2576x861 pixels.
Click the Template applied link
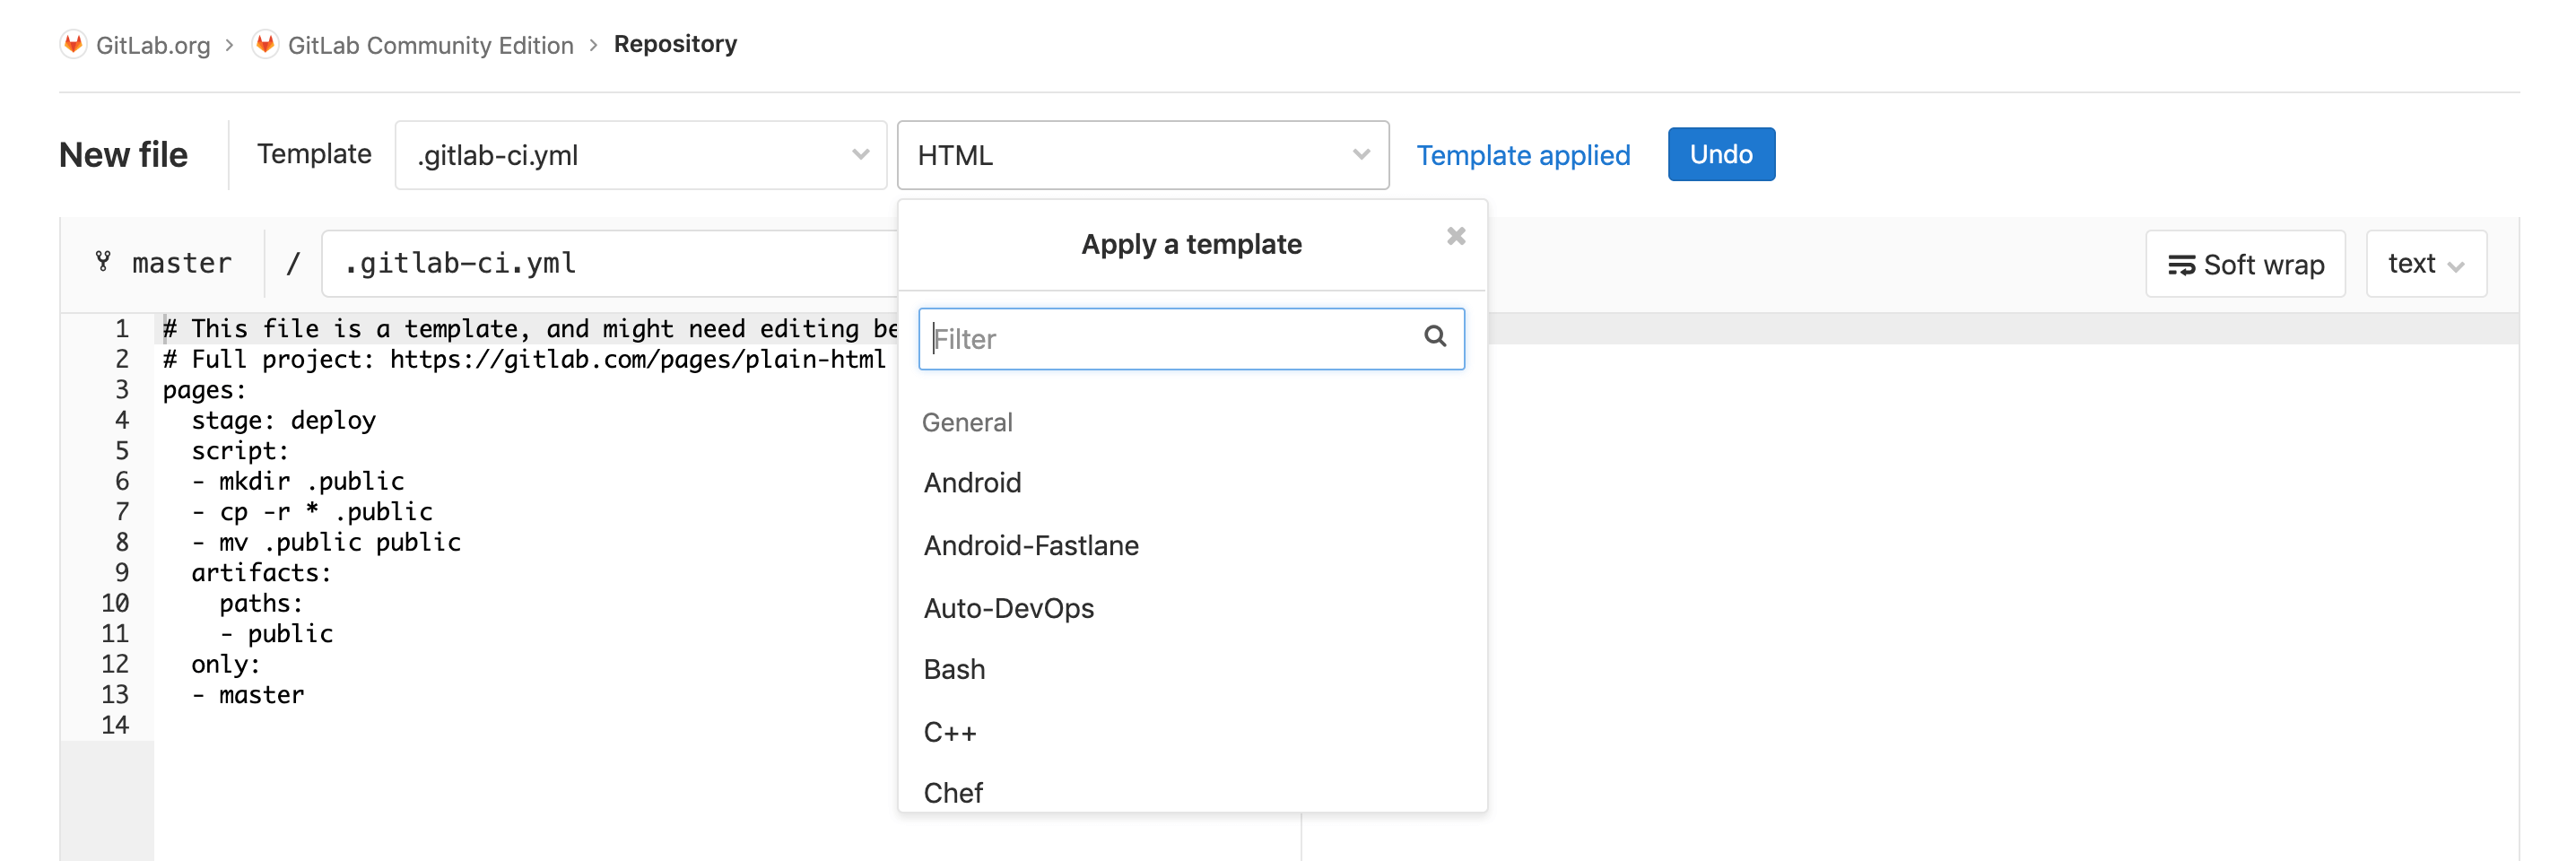click(1523, 155)
